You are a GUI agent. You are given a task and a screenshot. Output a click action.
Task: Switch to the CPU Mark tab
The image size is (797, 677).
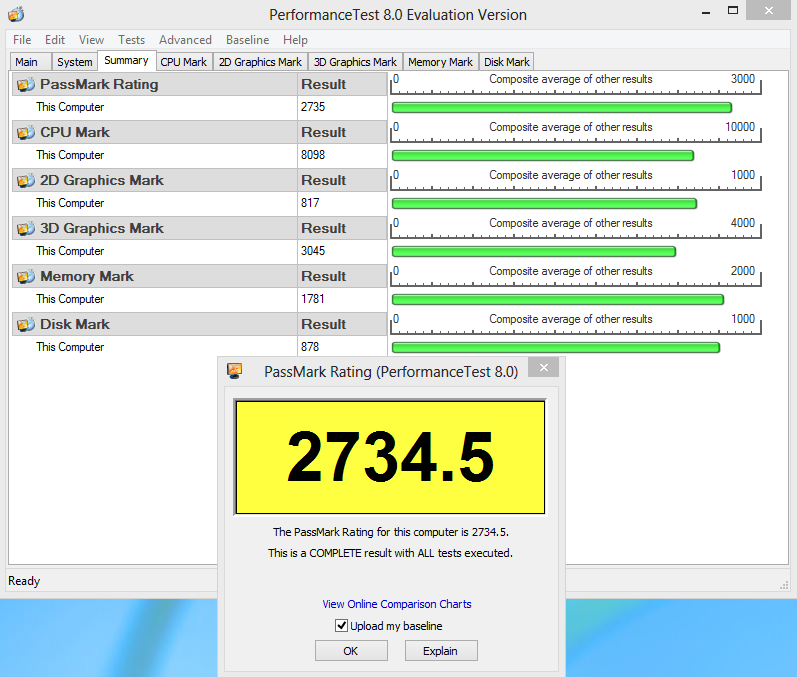183,62
